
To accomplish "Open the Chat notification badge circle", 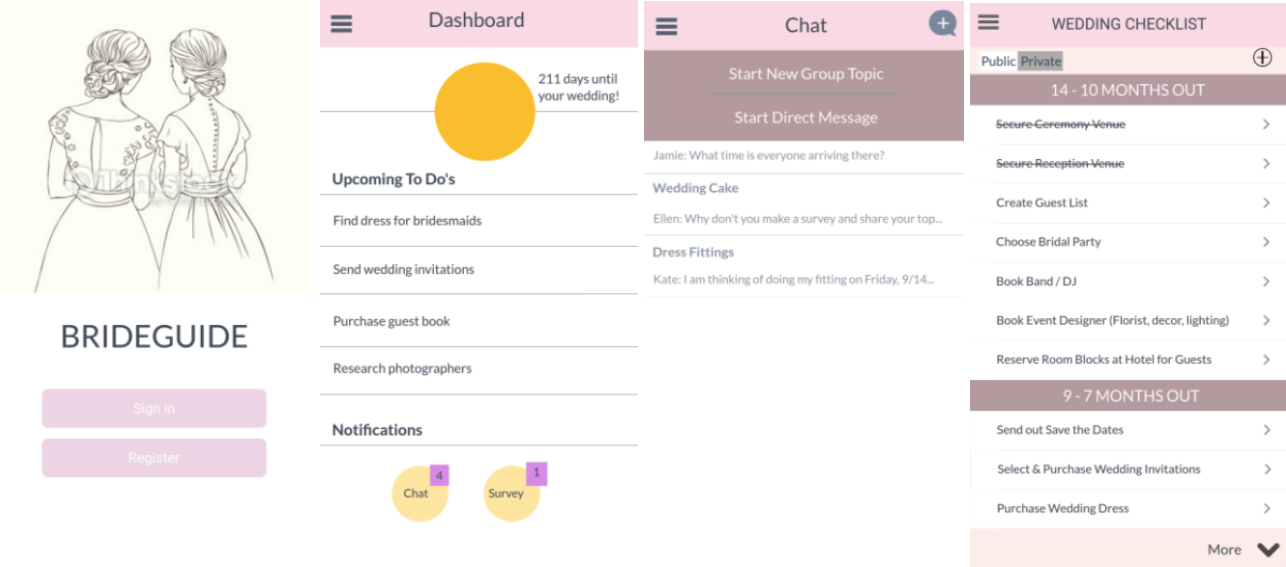I will (x=420, y=493).
